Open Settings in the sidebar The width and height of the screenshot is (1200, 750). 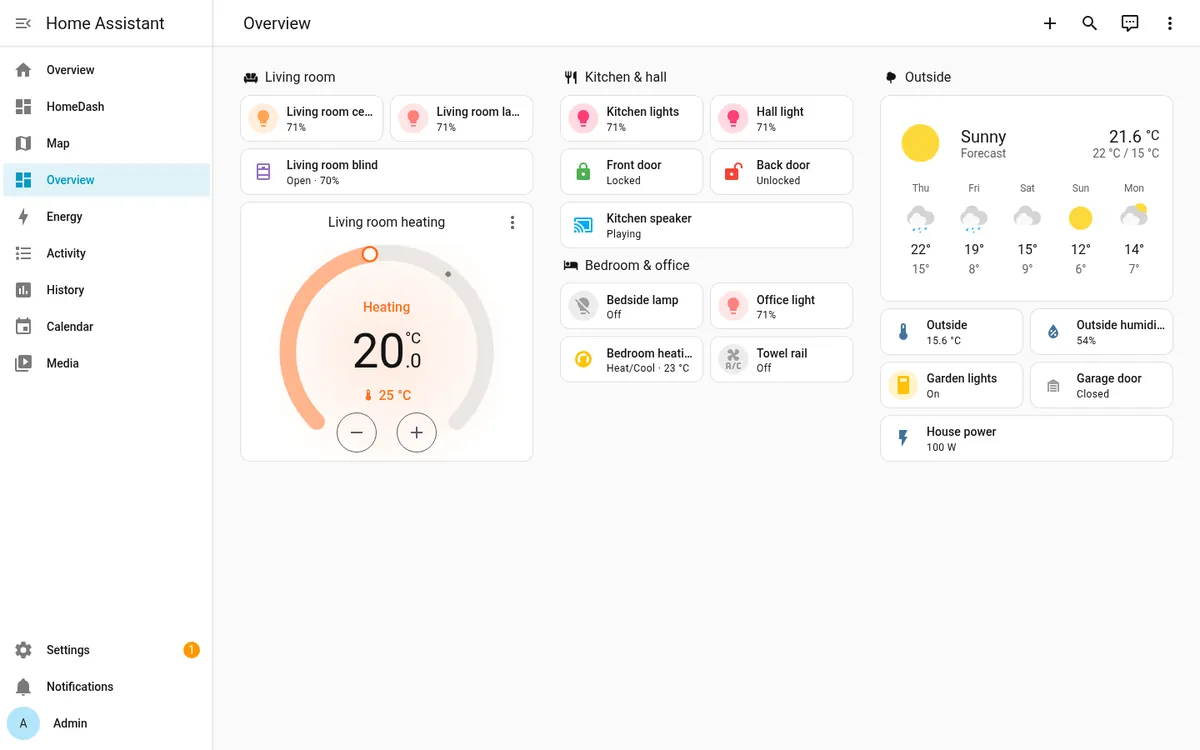pos(107,650)
